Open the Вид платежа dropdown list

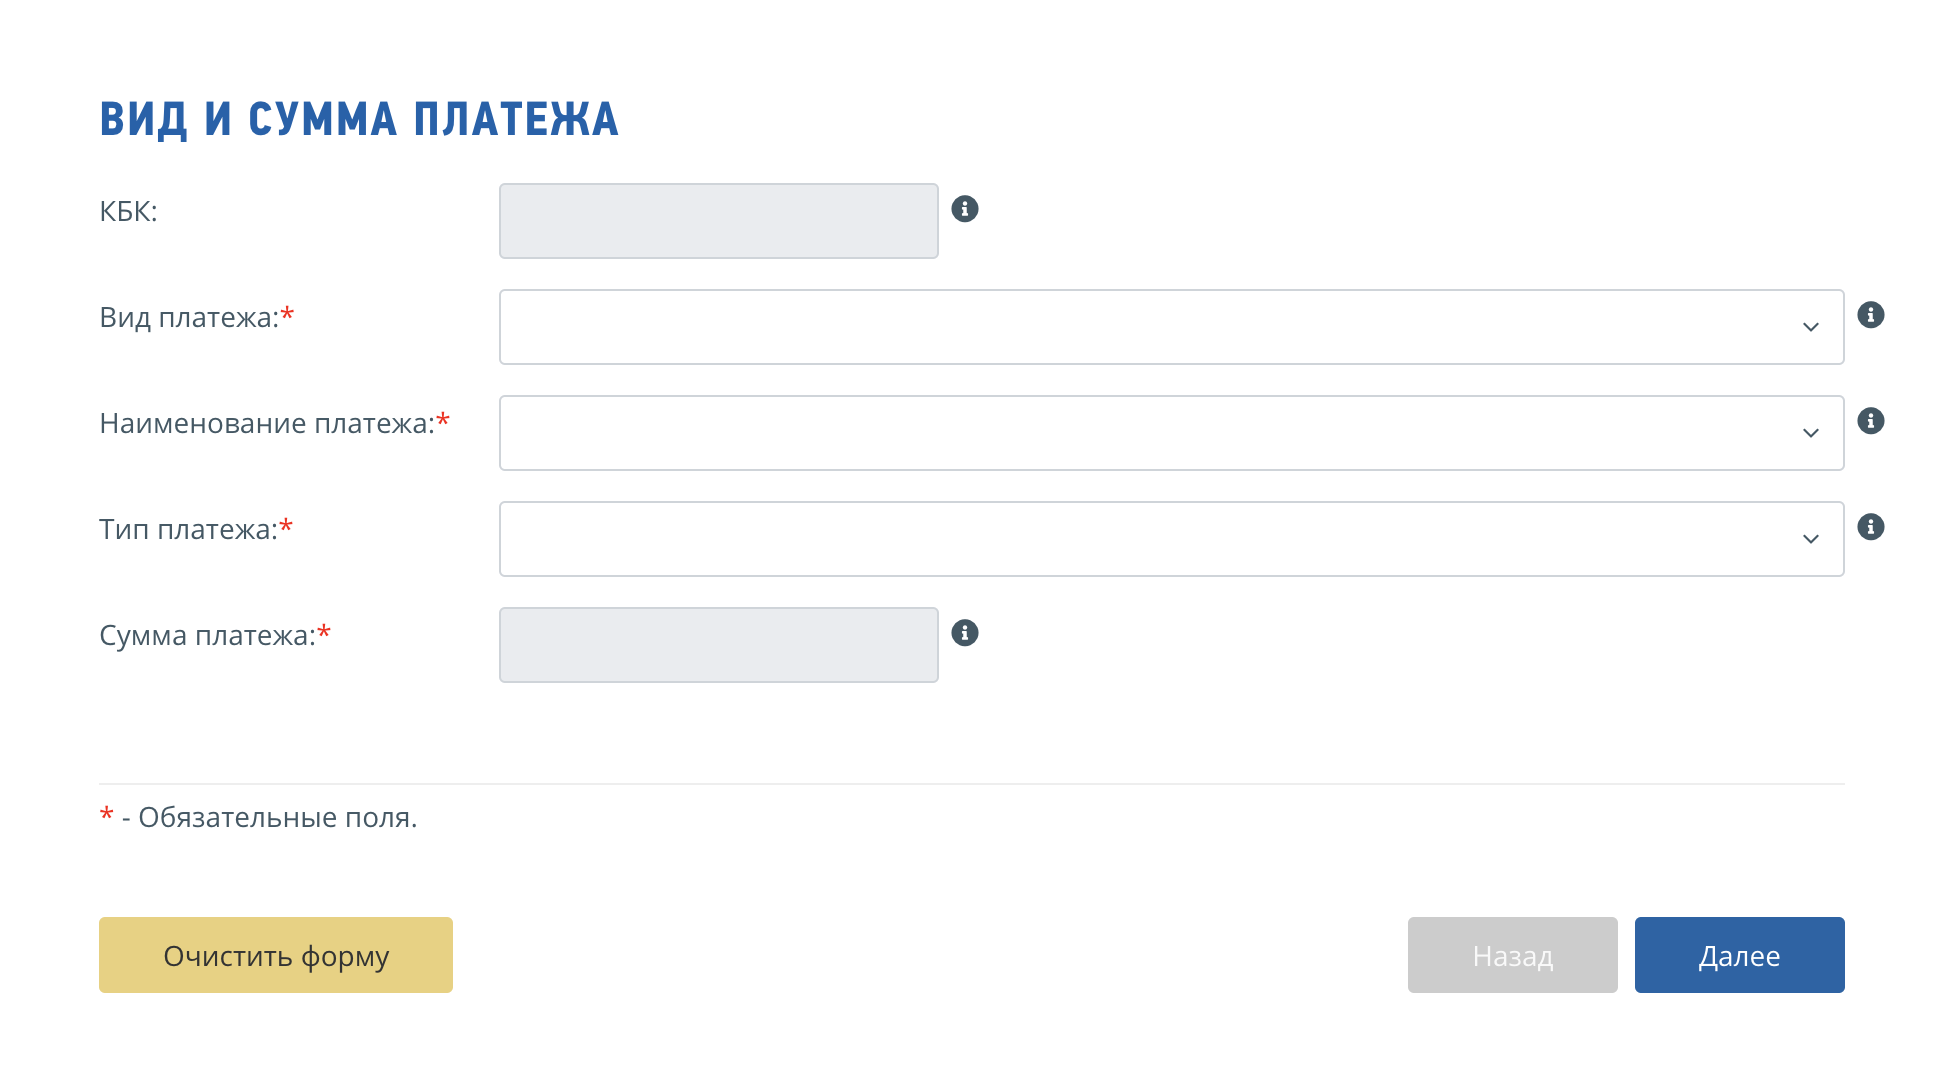point(1150,327)
